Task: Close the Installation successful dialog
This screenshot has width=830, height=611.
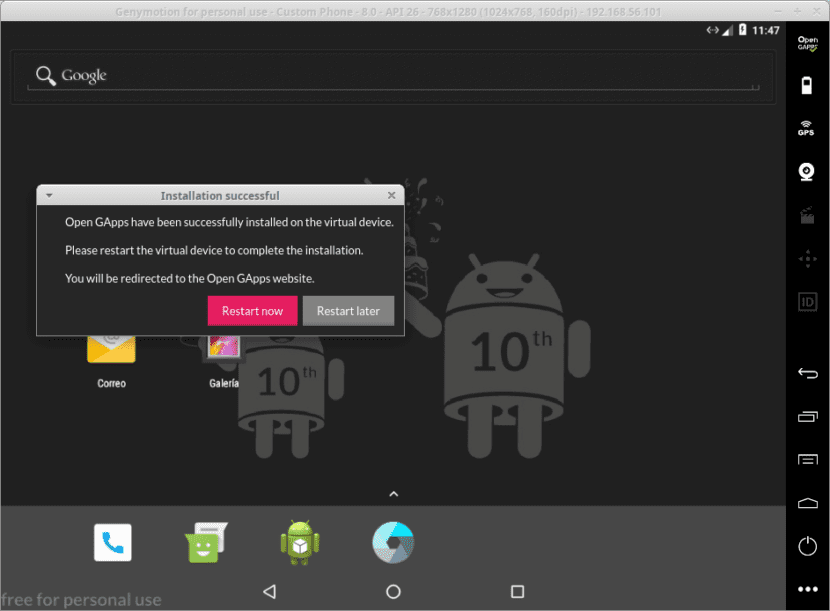Action: pyautogui.click(x=391, y=196)
